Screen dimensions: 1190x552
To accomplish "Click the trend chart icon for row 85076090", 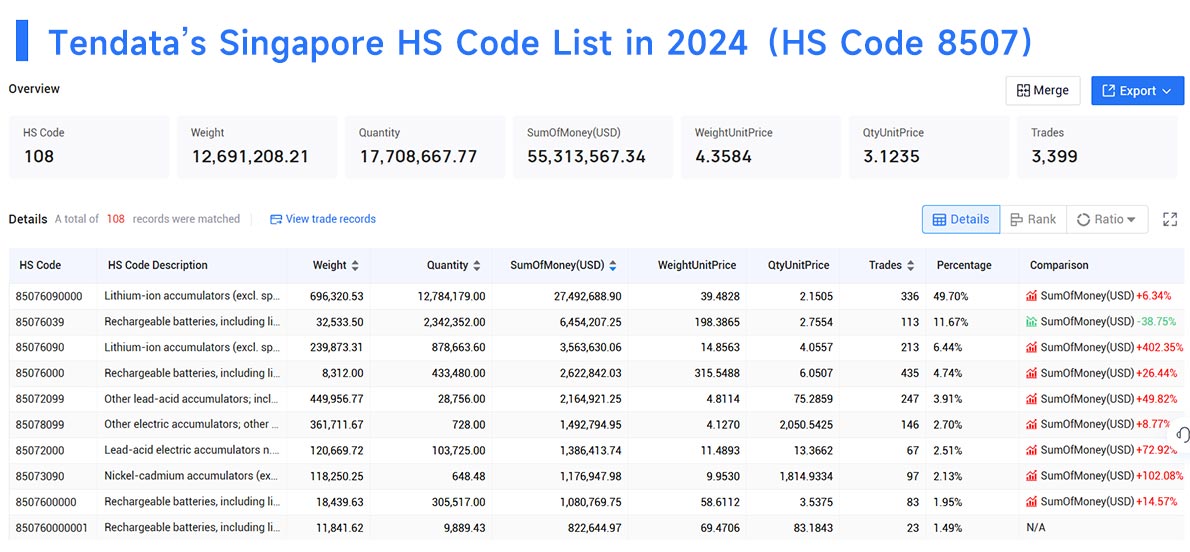I will click(x=1031, y=348).
